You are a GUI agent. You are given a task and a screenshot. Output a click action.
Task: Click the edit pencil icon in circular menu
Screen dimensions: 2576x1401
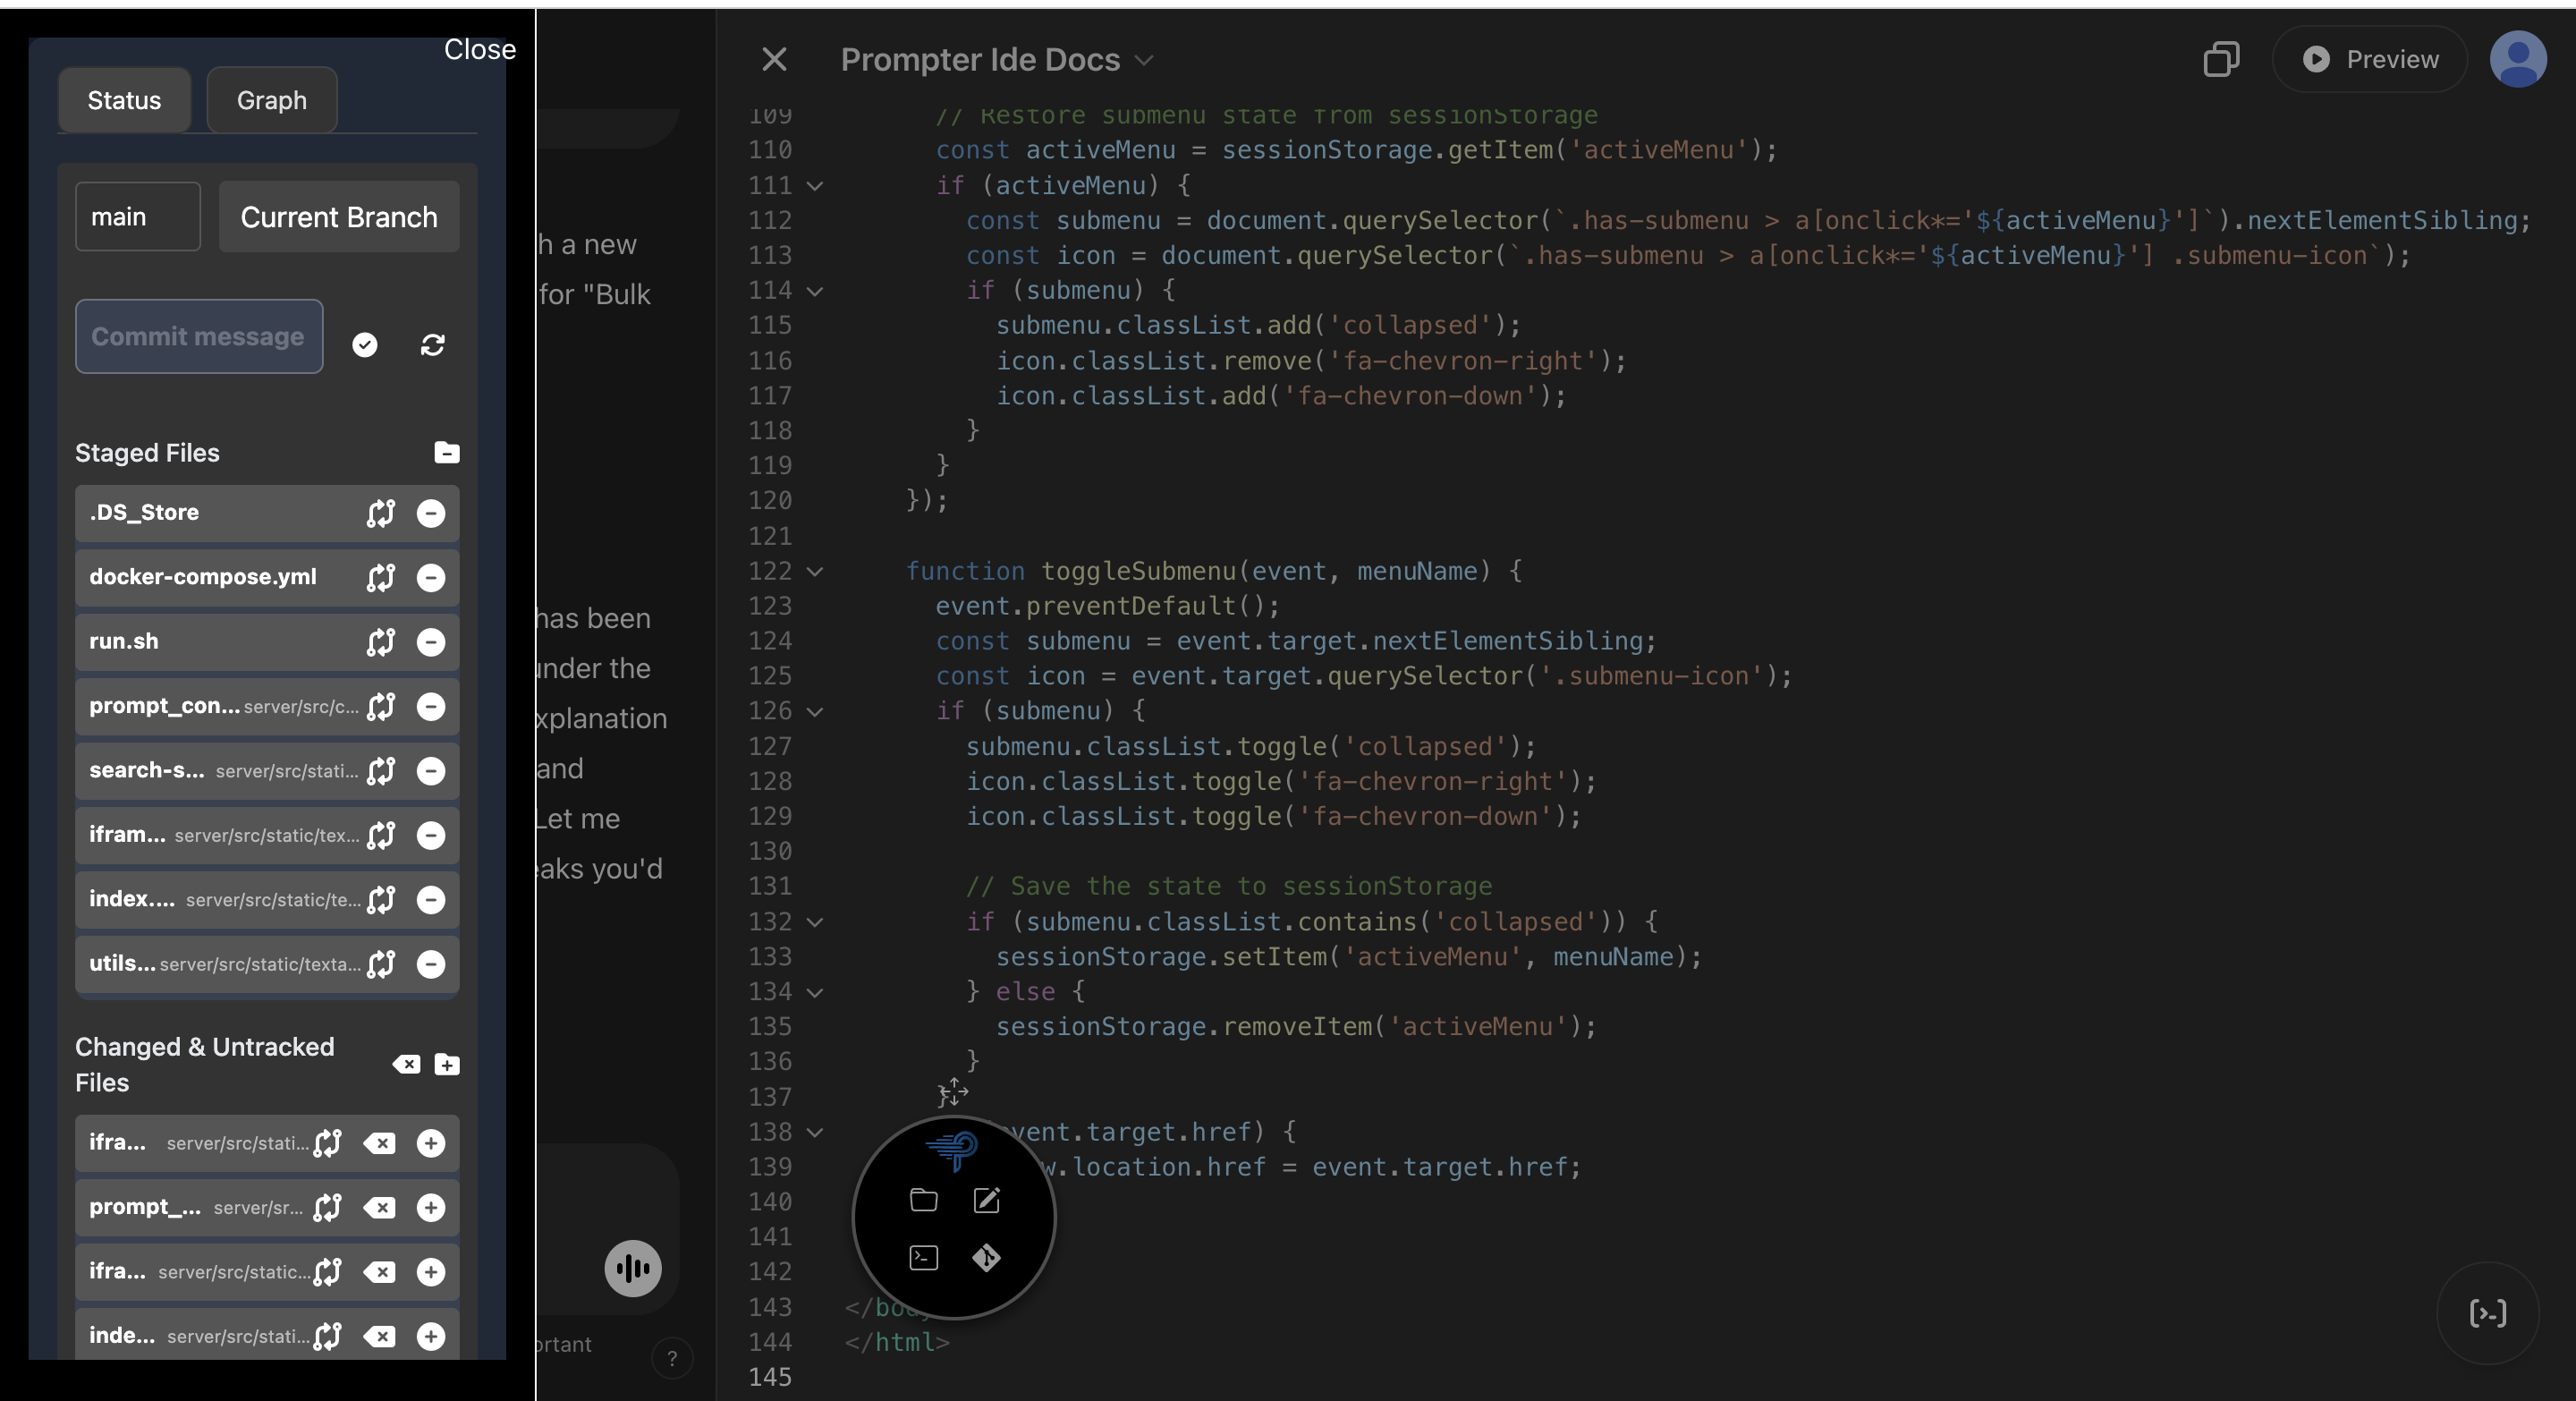pyautogui.click(x=986, y=1200)
